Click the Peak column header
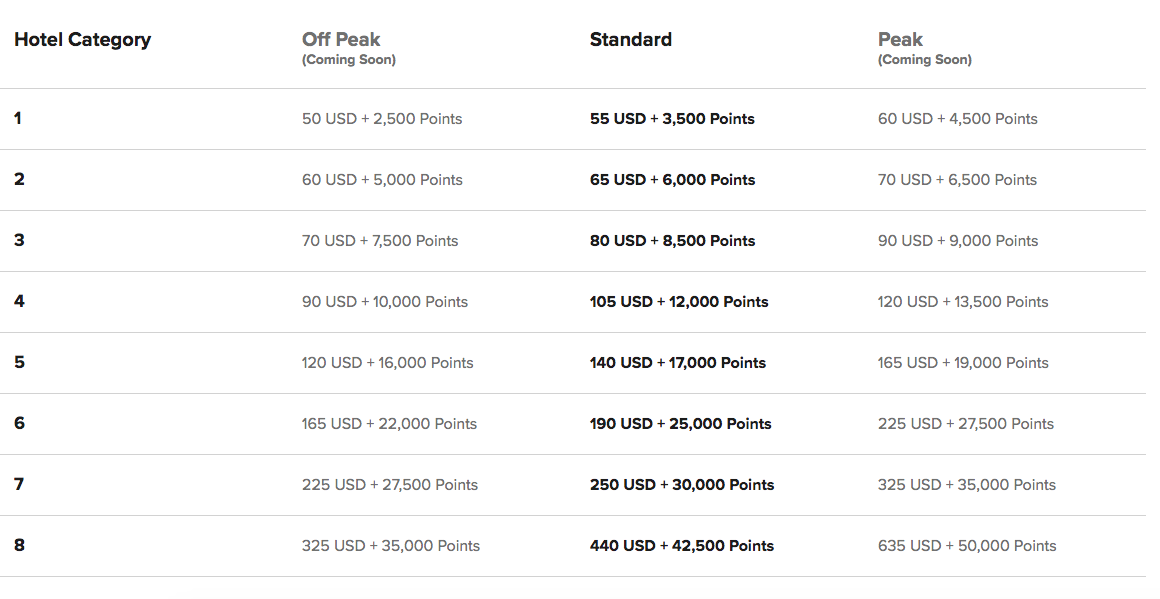This screenshot has height=599, width=1160. tap(900, 40)
